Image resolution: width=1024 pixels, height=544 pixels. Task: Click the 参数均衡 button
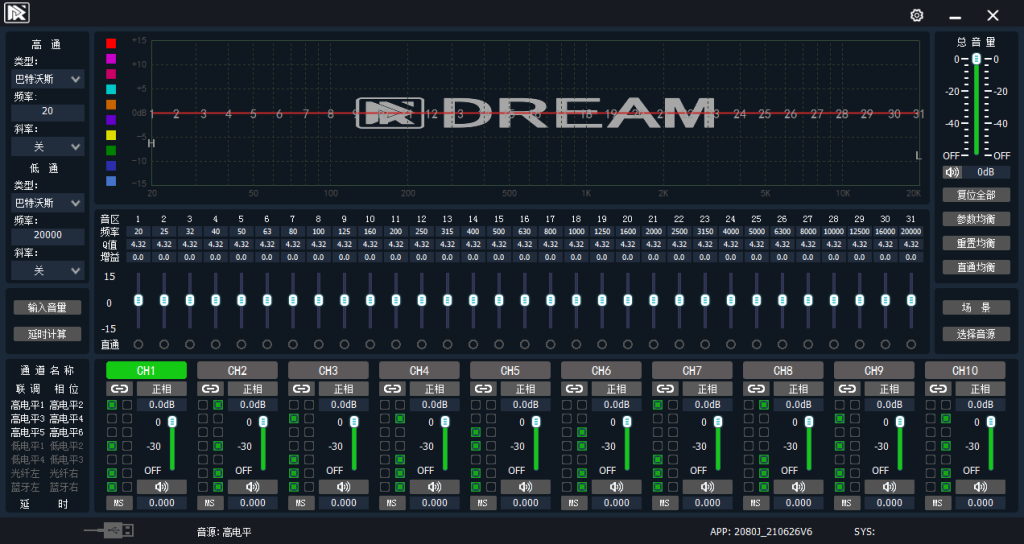(x=976, y=219)
